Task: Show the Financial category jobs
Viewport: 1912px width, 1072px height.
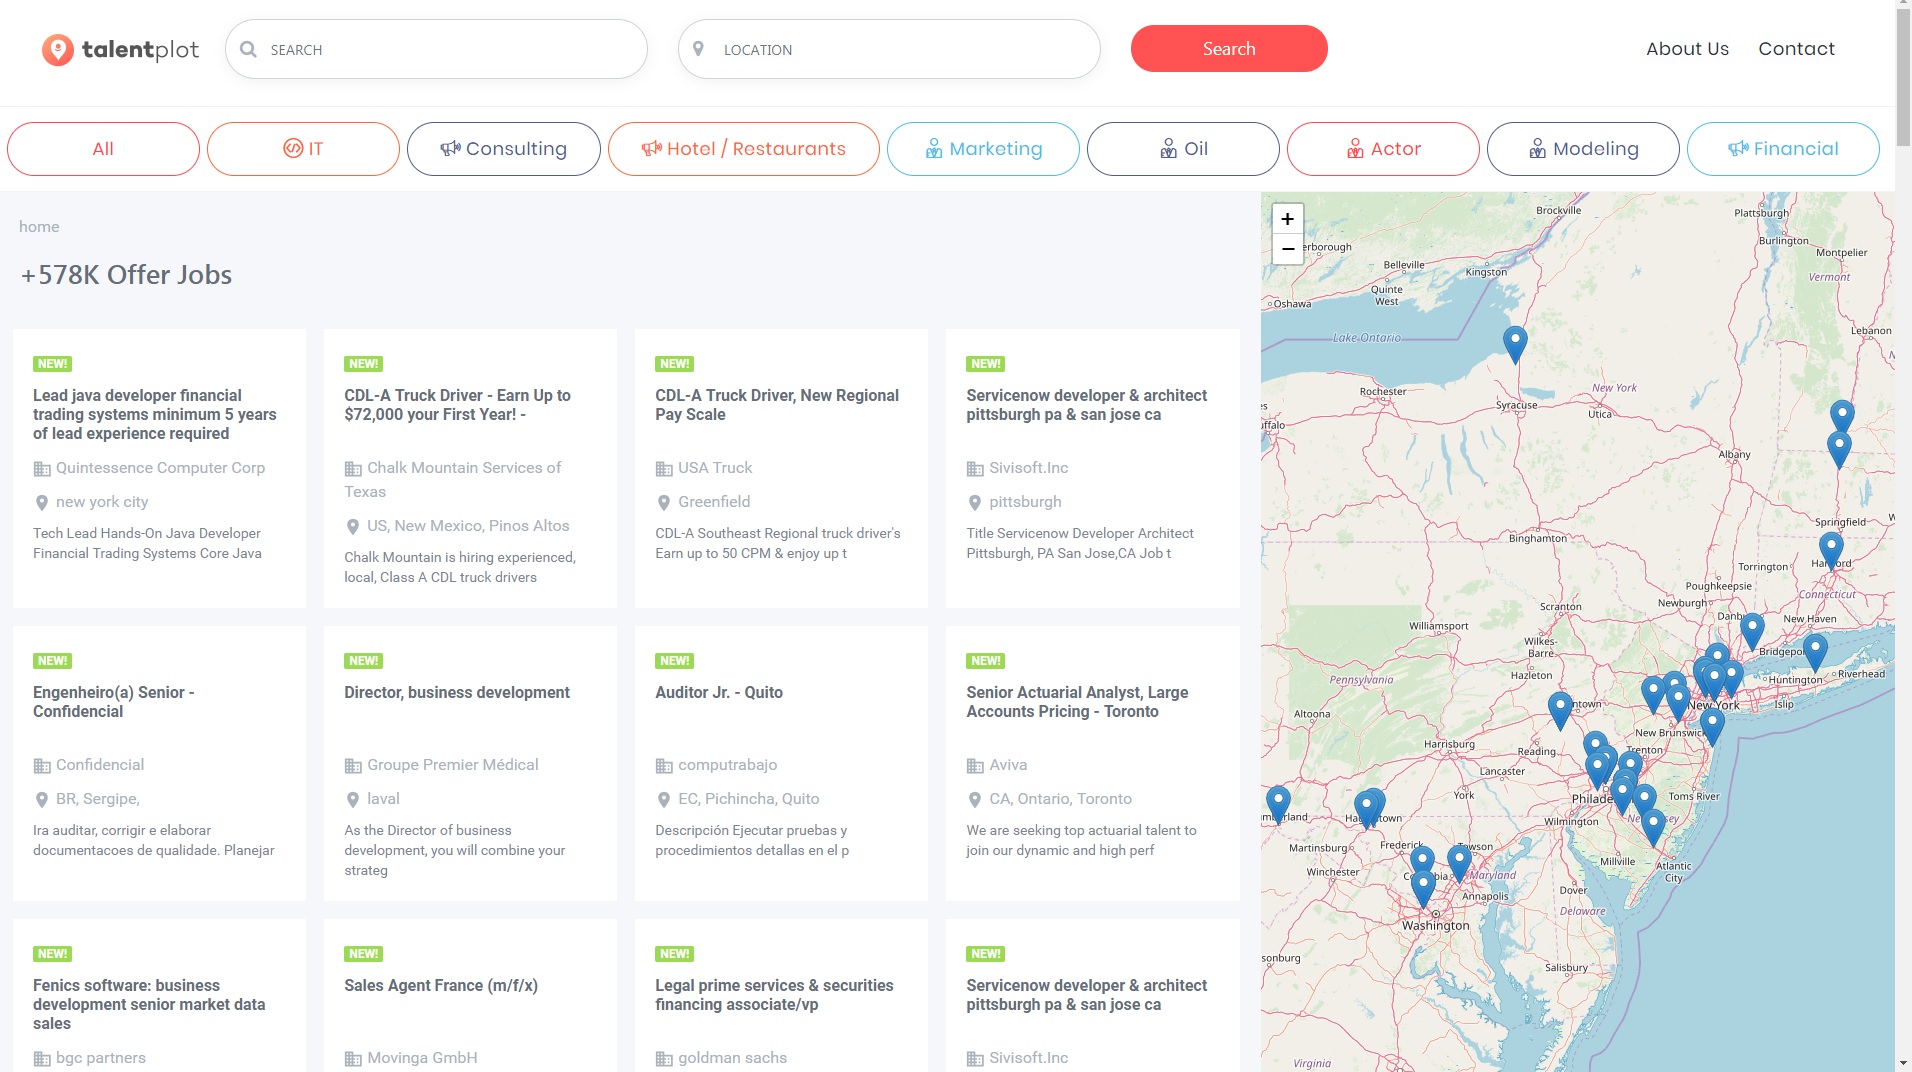Action: 1782,149
